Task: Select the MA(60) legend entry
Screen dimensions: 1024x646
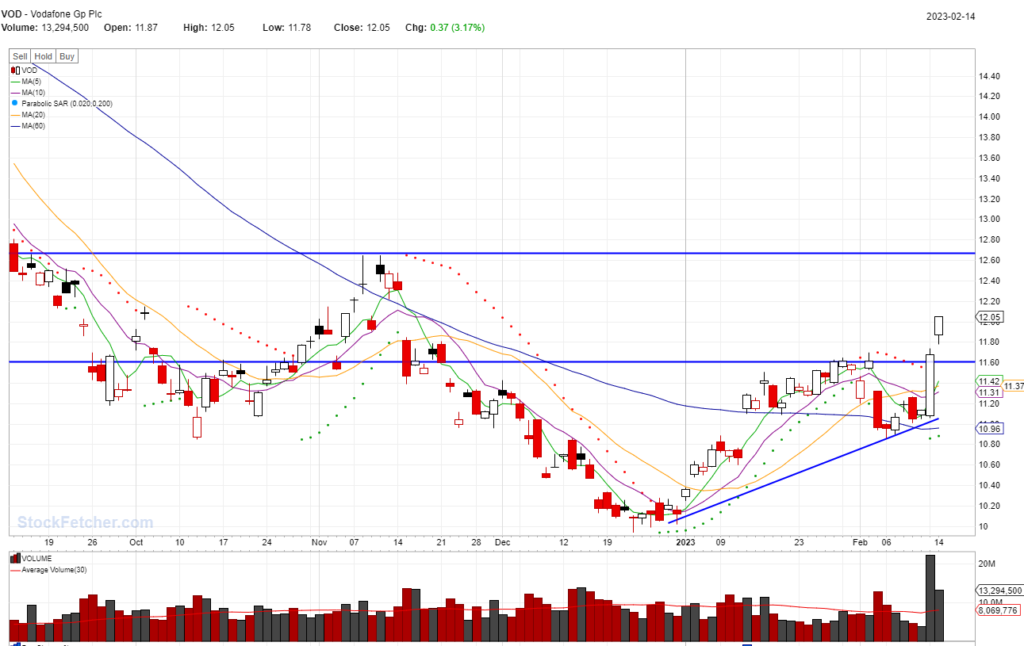Action: point(28,126)
